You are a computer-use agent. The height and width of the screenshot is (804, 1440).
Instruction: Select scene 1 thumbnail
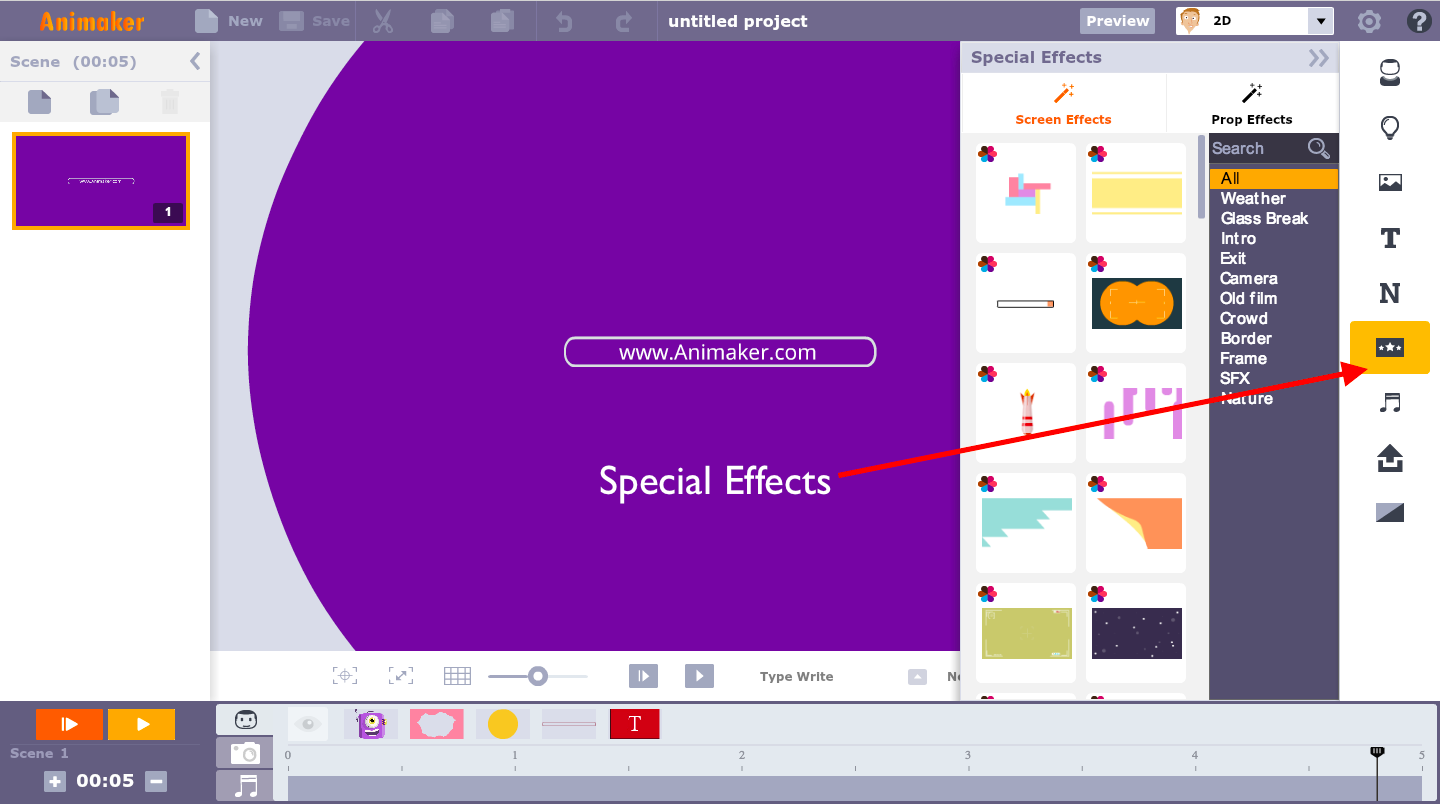[101, 181]
